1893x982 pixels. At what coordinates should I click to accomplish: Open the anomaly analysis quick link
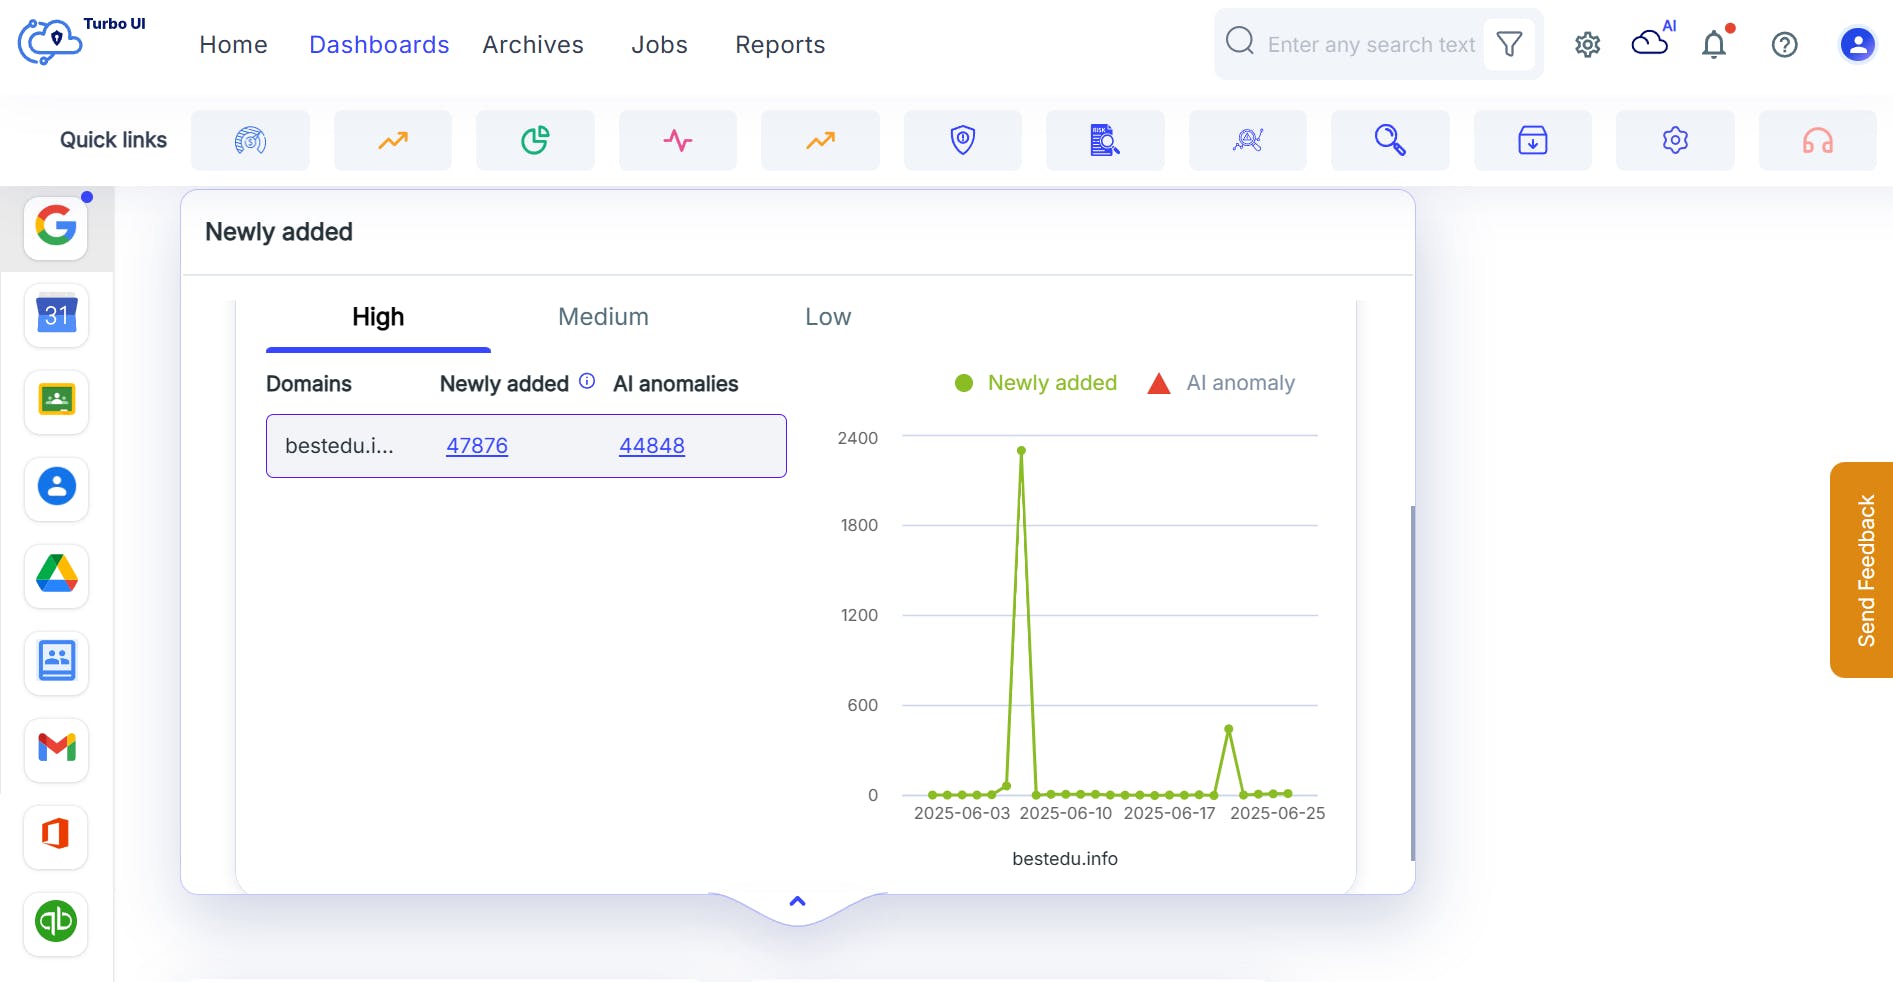coord(1248,140)
